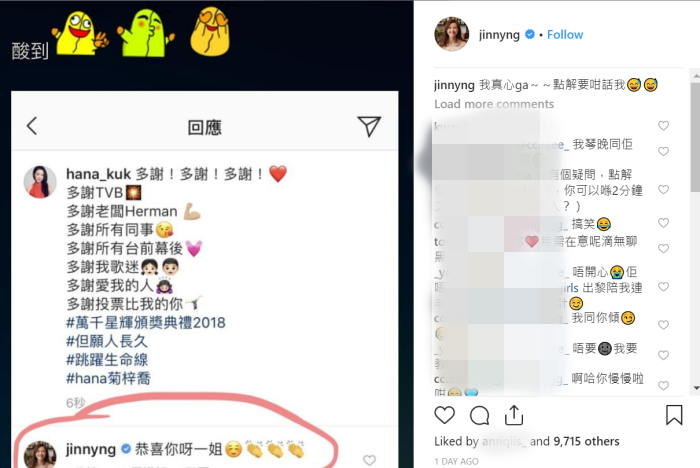Like the comment 搞笑
700x468 pixels.
click(x=663, y=223)
